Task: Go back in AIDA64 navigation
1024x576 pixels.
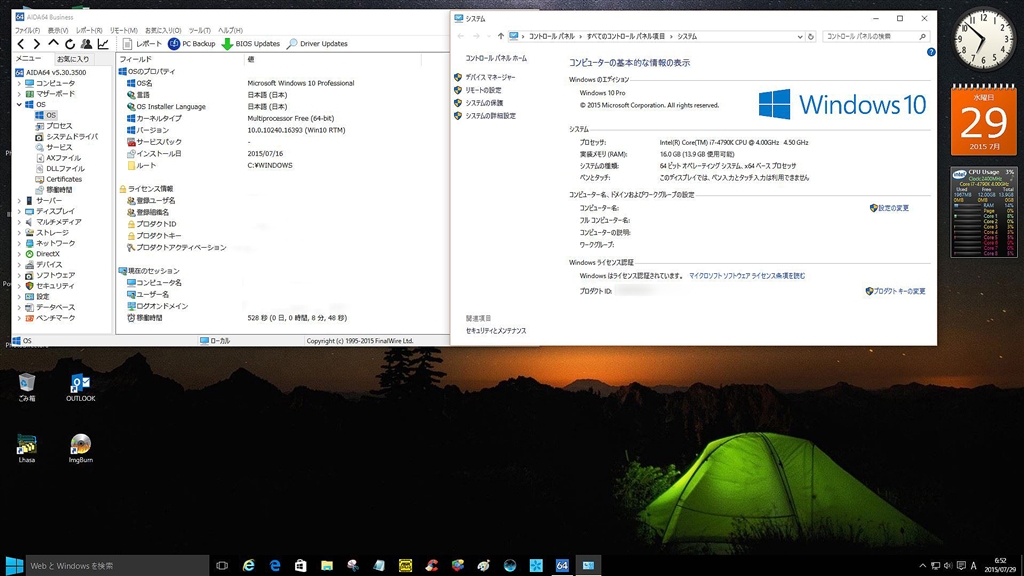Action: pyautogui.click(x=21, y=44)
